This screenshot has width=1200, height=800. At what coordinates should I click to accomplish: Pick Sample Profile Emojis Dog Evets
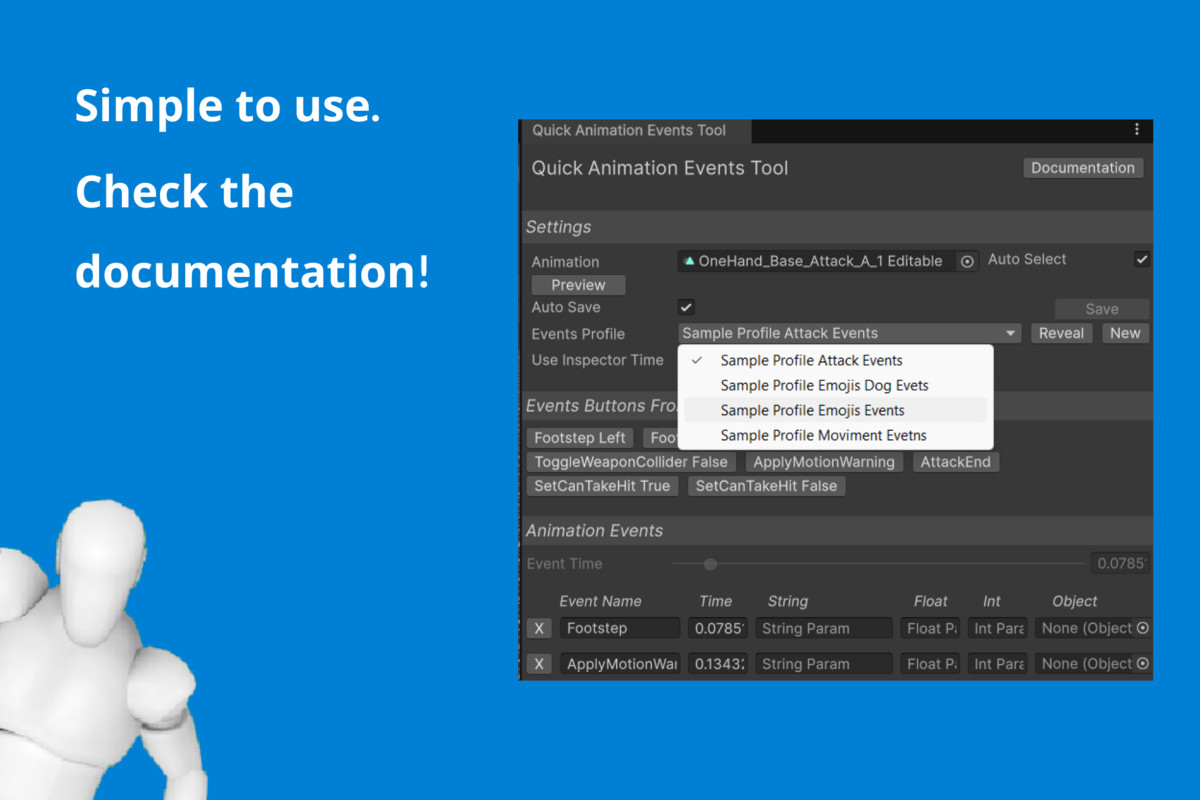pyautogui.click(x=836, y=385)
